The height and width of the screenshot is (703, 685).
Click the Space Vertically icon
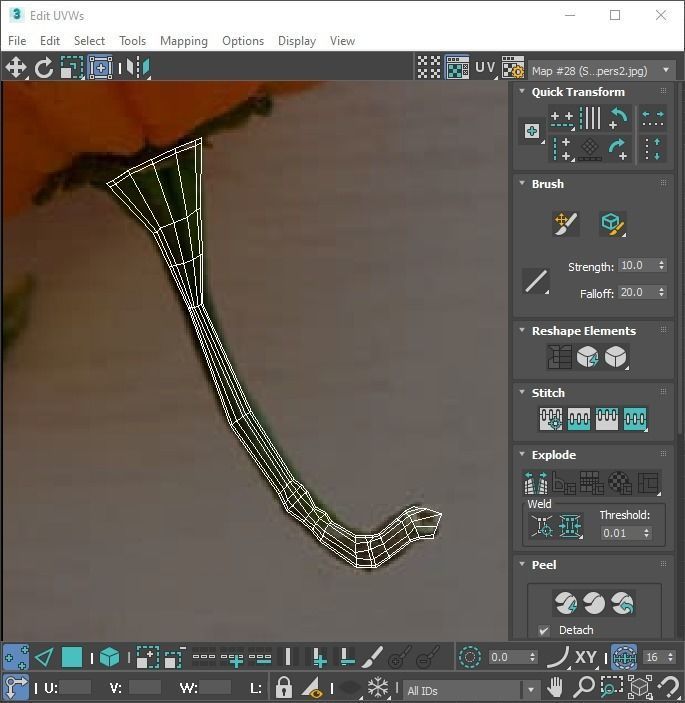click(653, 149)
